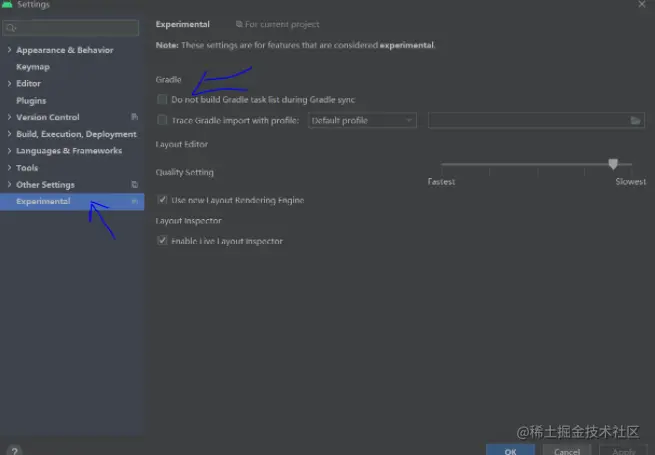This screenshot has height=455, width=655.
Task: Expand Other Settings section arrow
Action: pyautogui.click(x=9, y=184)
